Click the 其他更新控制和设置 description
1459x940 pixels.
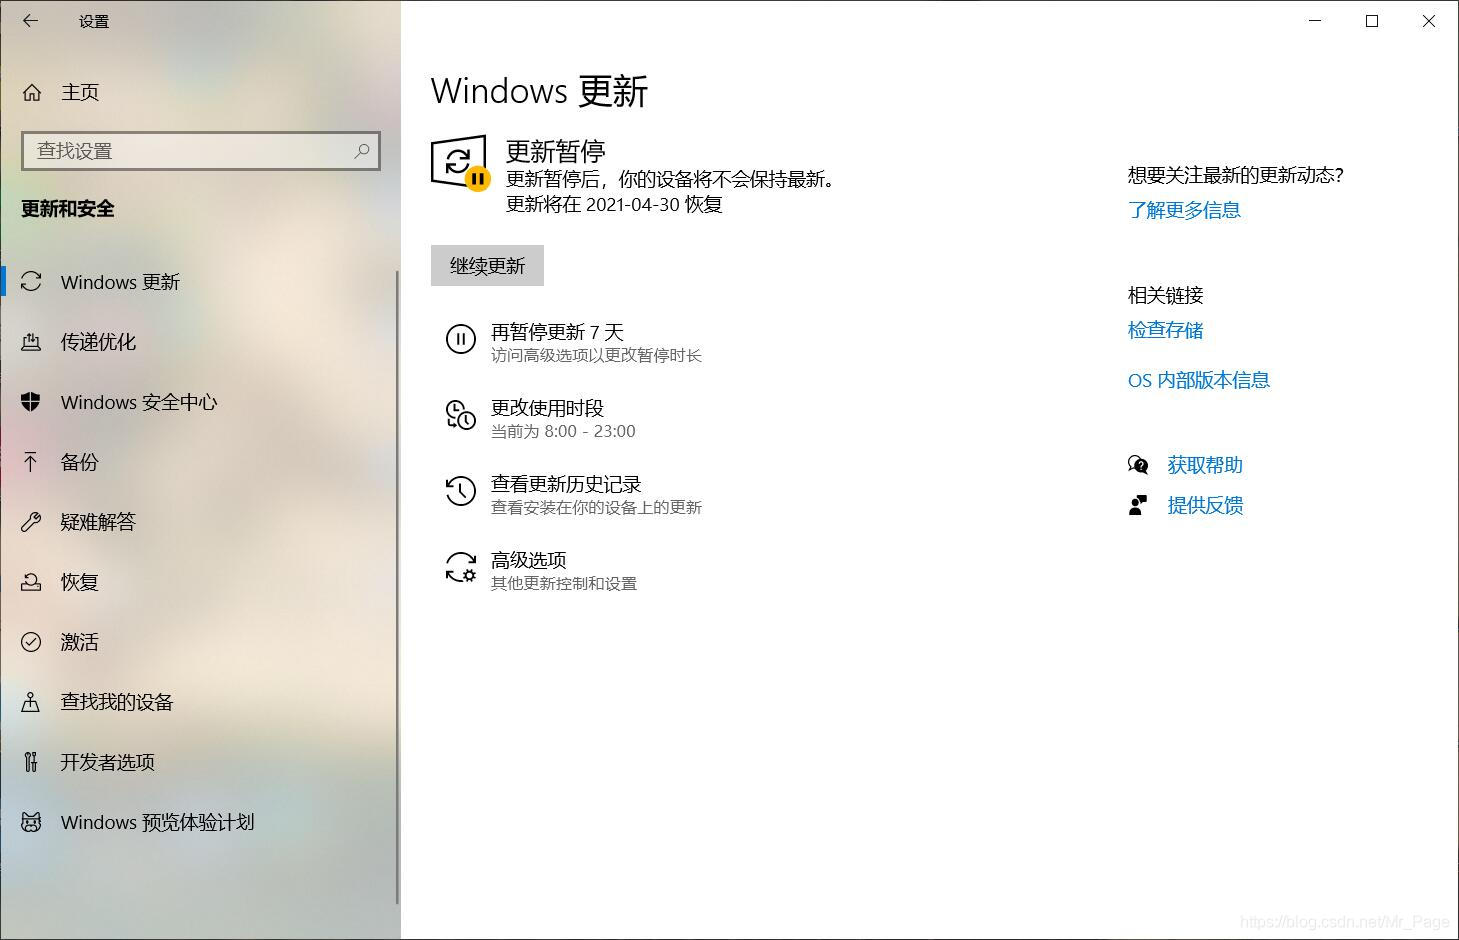point(564,584)
